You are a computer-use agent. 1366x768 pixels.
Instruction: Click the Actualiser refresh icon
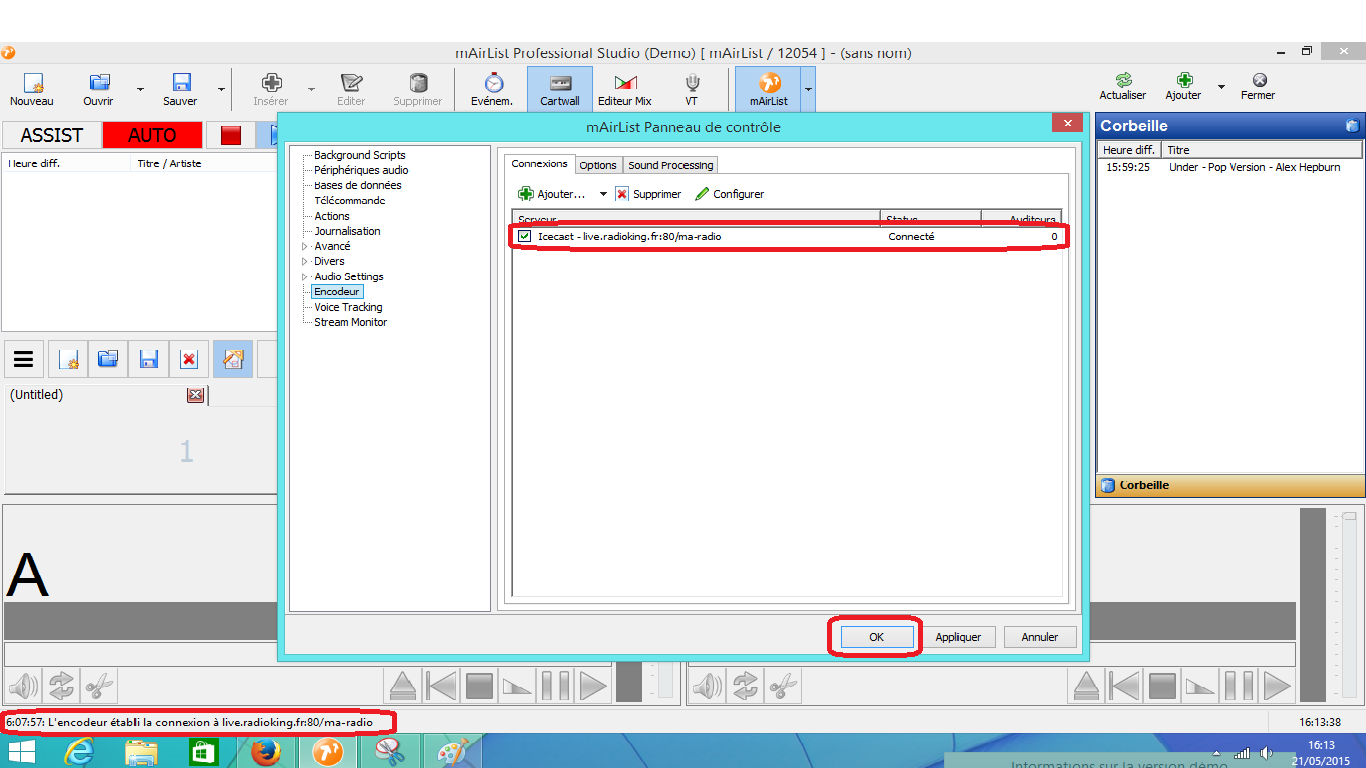[x=1123, y=82]
